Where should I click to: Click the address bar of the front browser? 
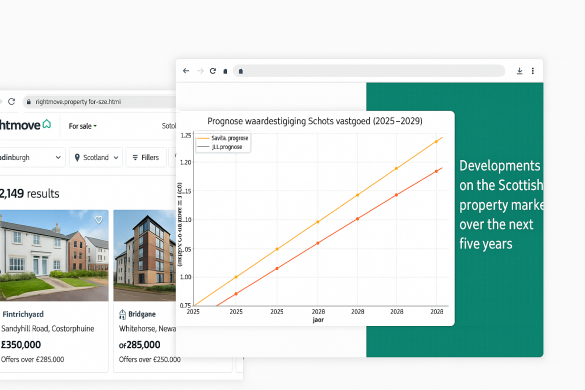[369, 71]
